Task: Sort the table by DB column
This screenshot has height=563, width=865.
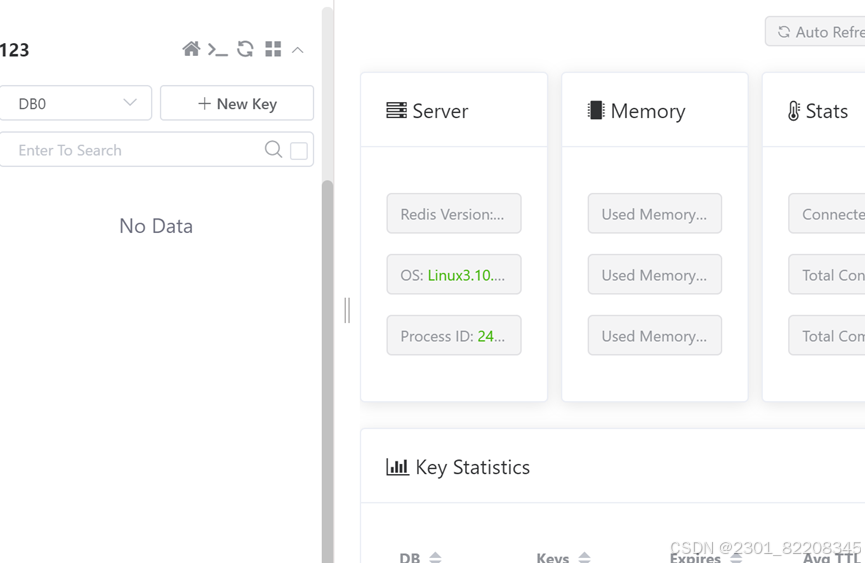Action: click(x=435, y=557)
